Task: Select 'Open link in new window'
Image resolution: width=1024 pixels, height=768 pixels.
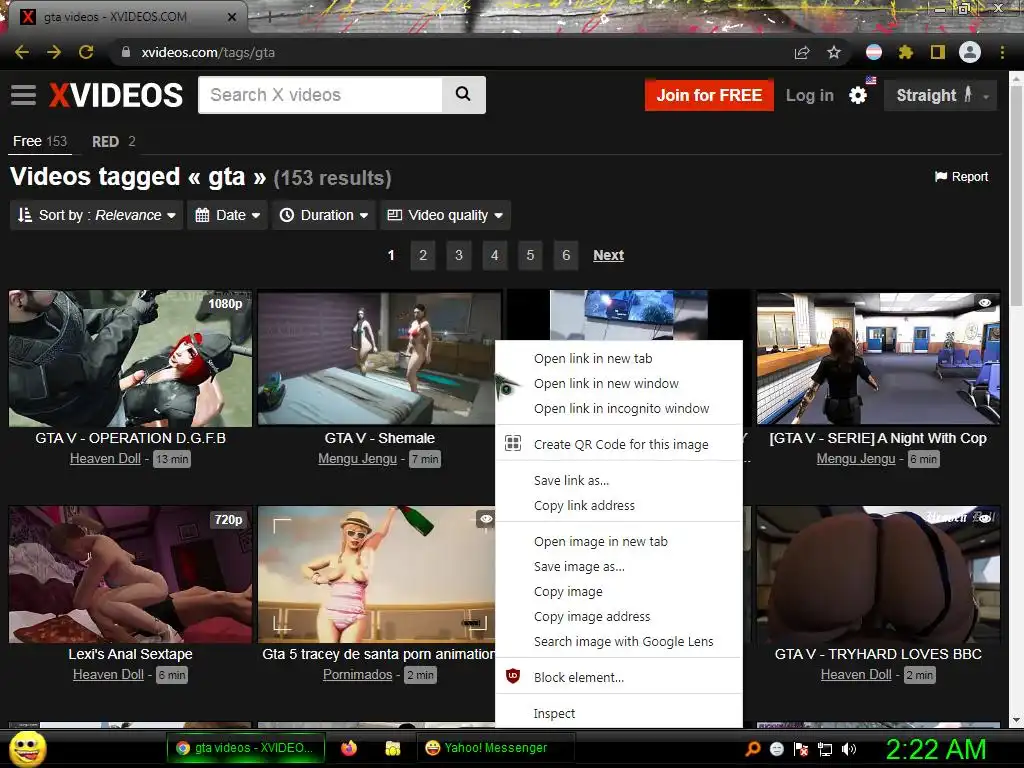Action: pyautogui.click(x=618, y=383)
